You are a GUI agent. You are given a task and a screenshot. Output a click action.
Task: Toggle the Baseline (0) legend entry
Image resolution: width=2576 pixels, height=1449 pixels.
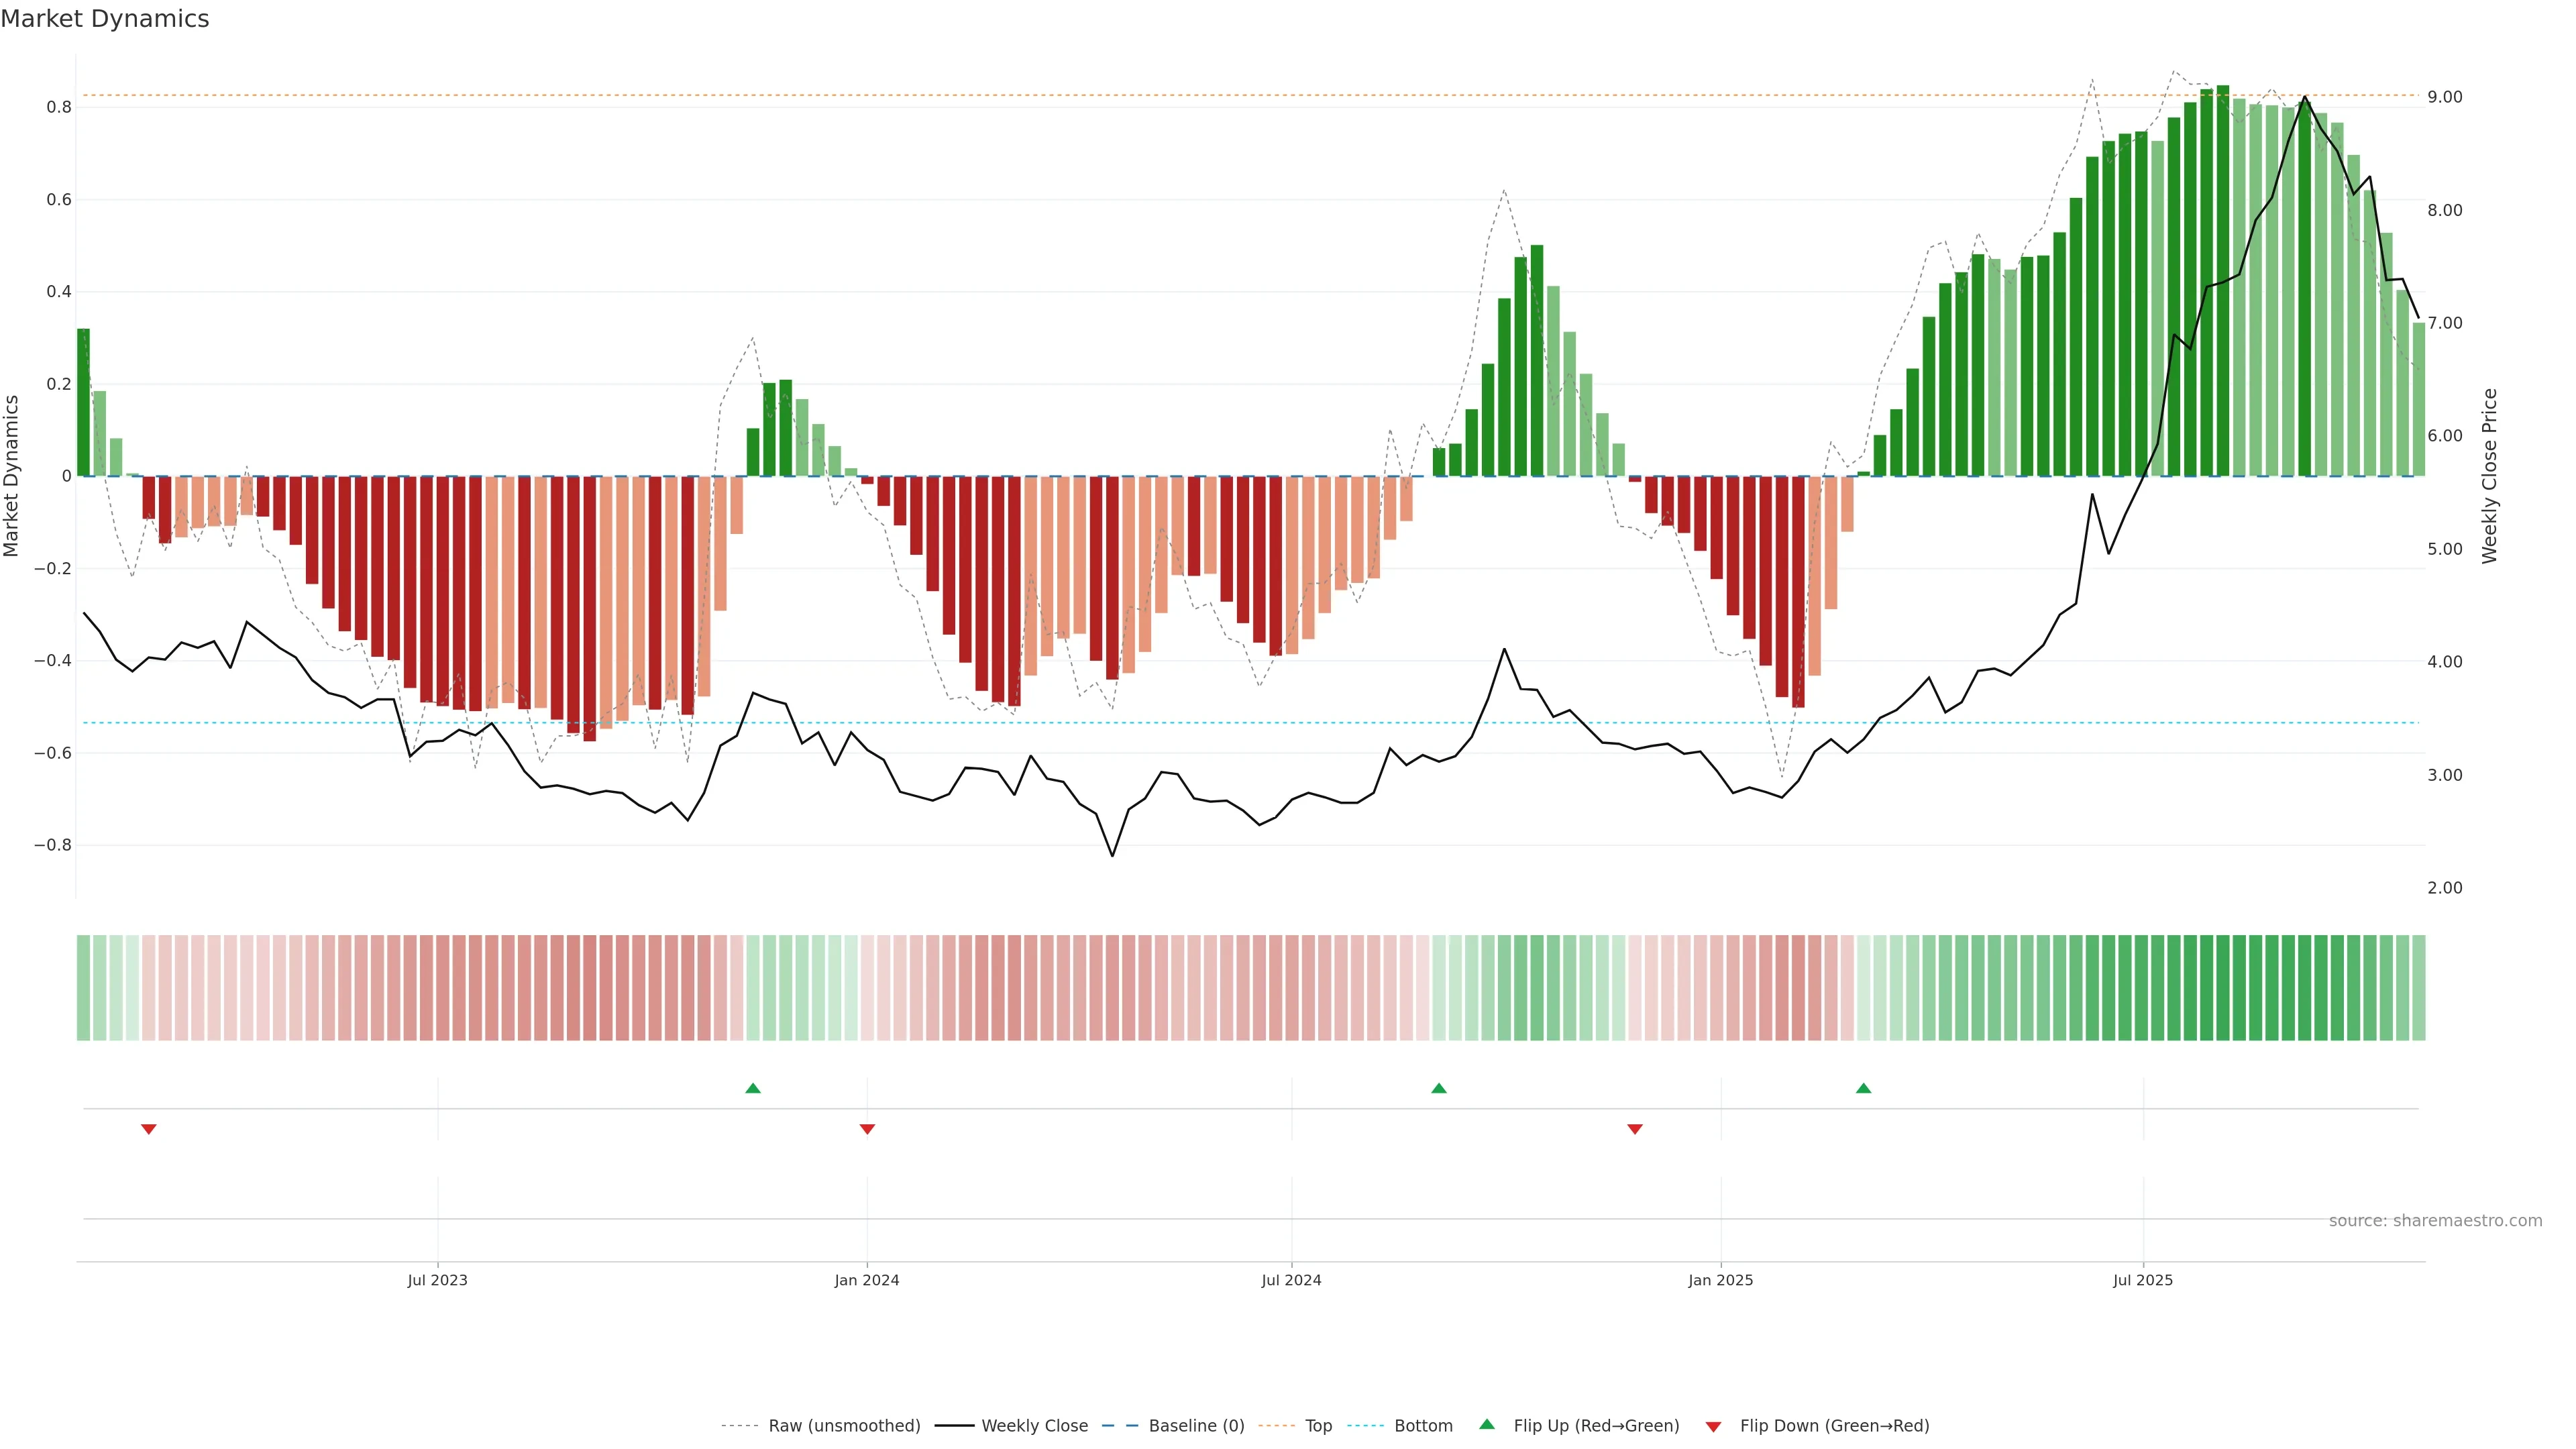[x=1196, y=1425]
